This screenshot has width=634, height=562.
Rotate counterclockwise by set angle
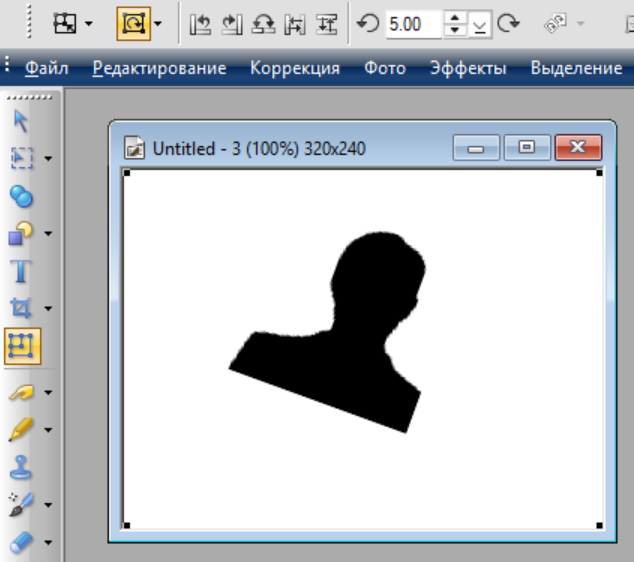tap(368, 23)
